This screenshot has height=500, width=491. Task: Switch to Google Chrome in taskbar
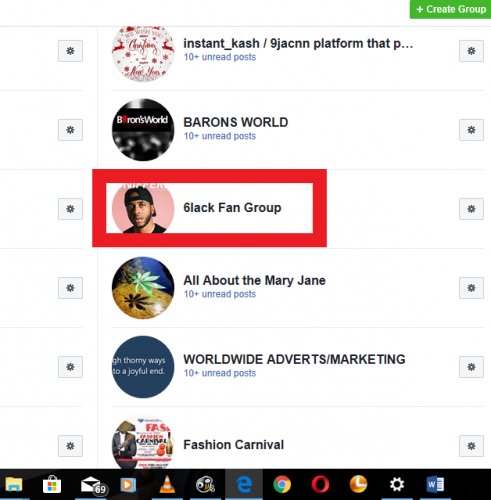click(282, 484)
